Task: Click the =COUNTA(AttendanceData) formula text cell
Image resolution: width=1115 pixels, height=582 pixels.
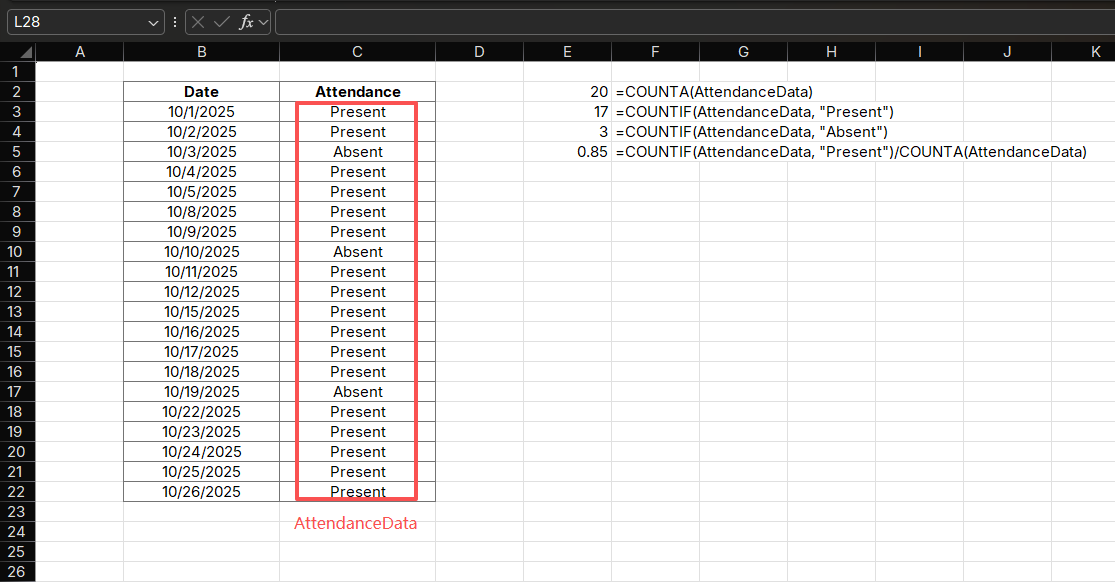Action: [655, 92]
